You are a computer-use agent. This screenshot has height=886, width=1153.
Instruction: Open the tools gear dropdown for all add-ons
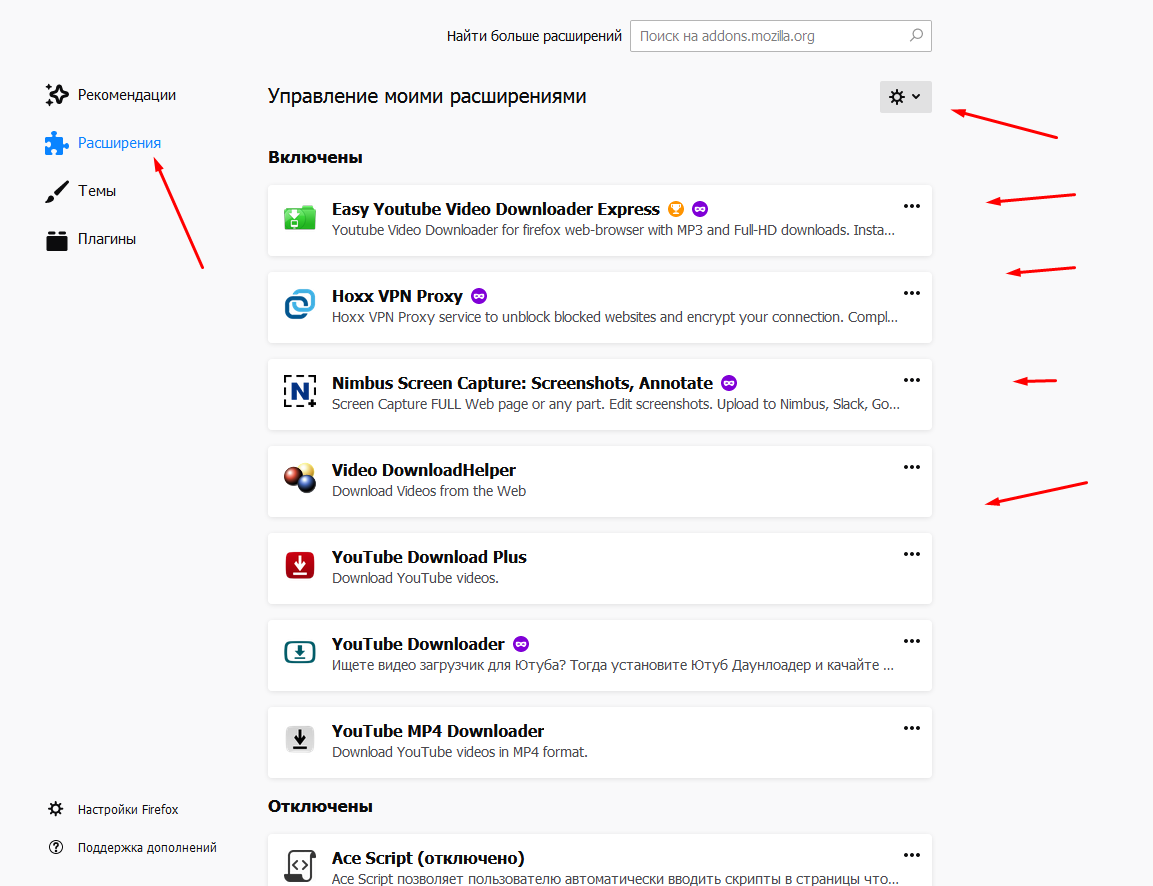(x=905, y=96)
